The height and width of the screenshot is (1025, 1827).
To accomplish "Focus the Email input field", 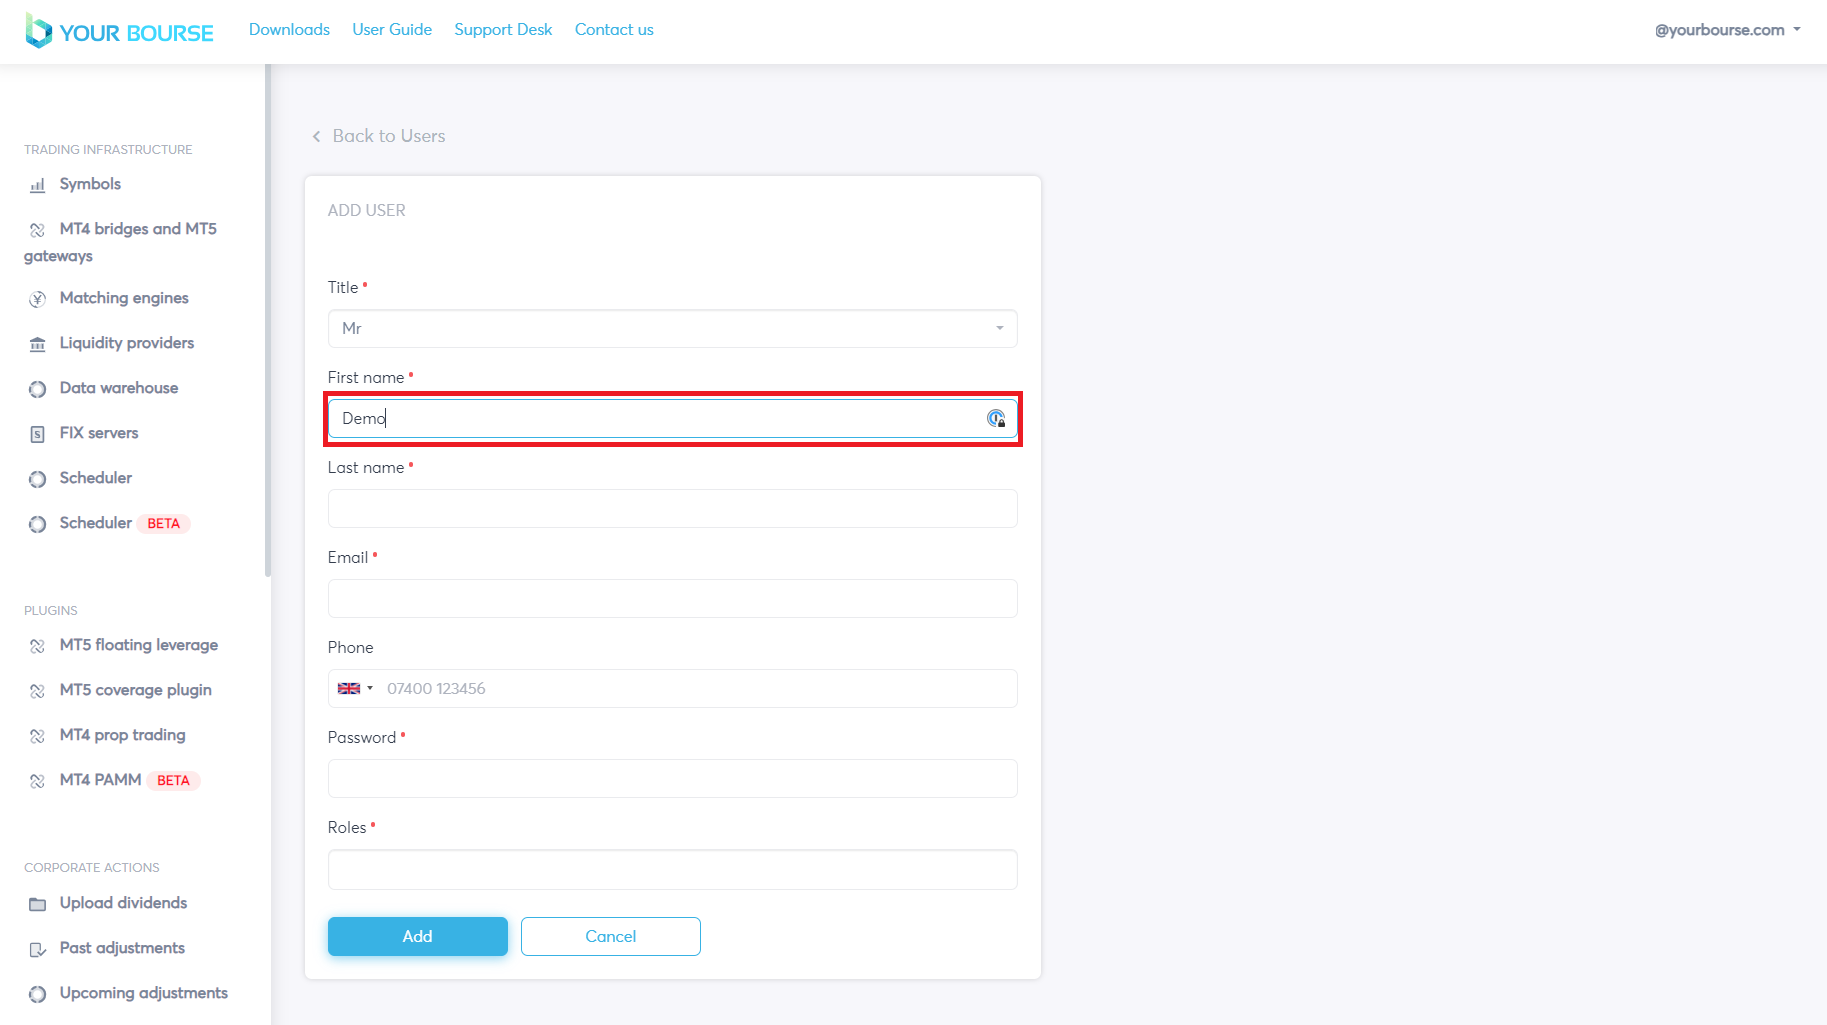I will 672,599.
